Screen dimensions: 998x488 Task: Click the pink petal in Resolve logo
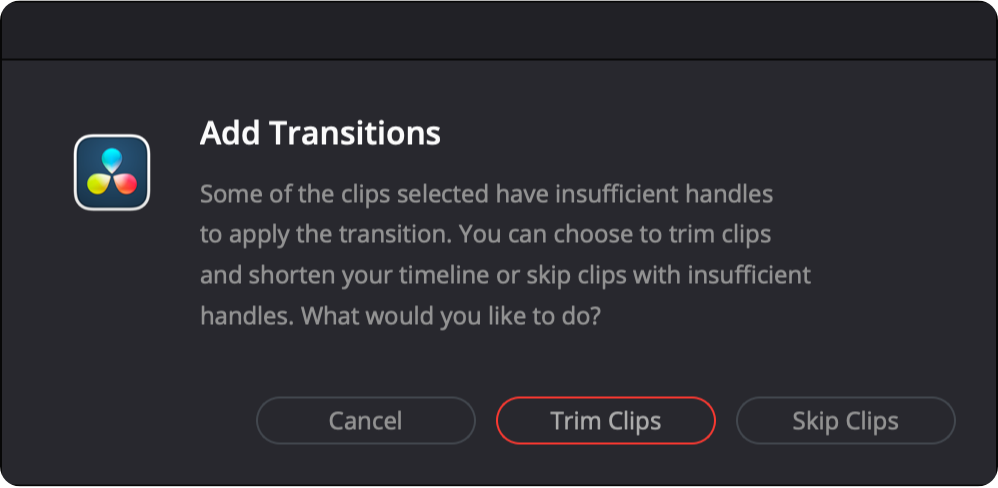coord(125,182)
